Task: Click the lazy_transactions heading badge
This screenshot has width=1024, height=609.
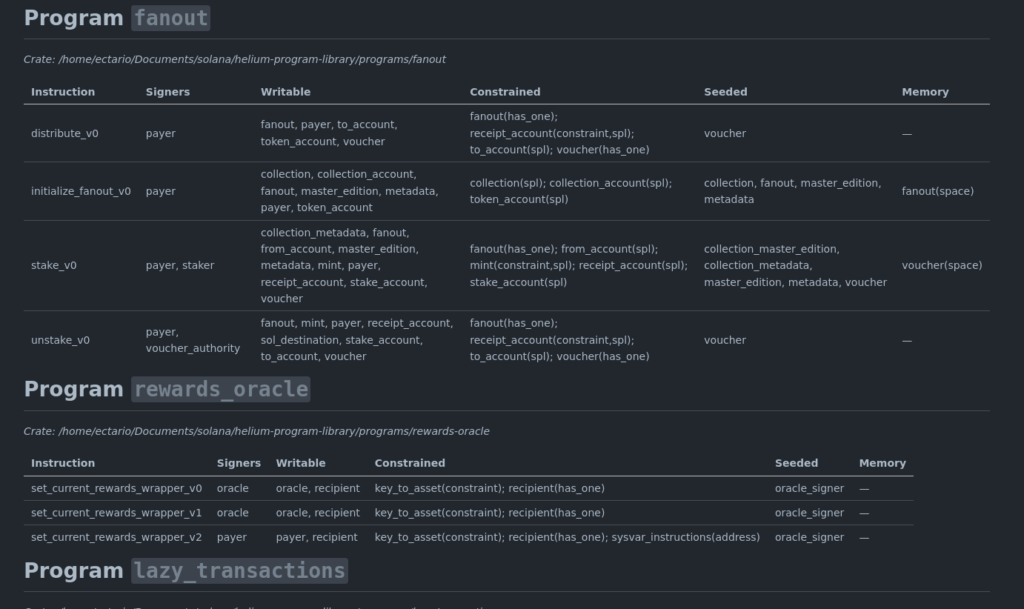Action: tap(239, 571)
